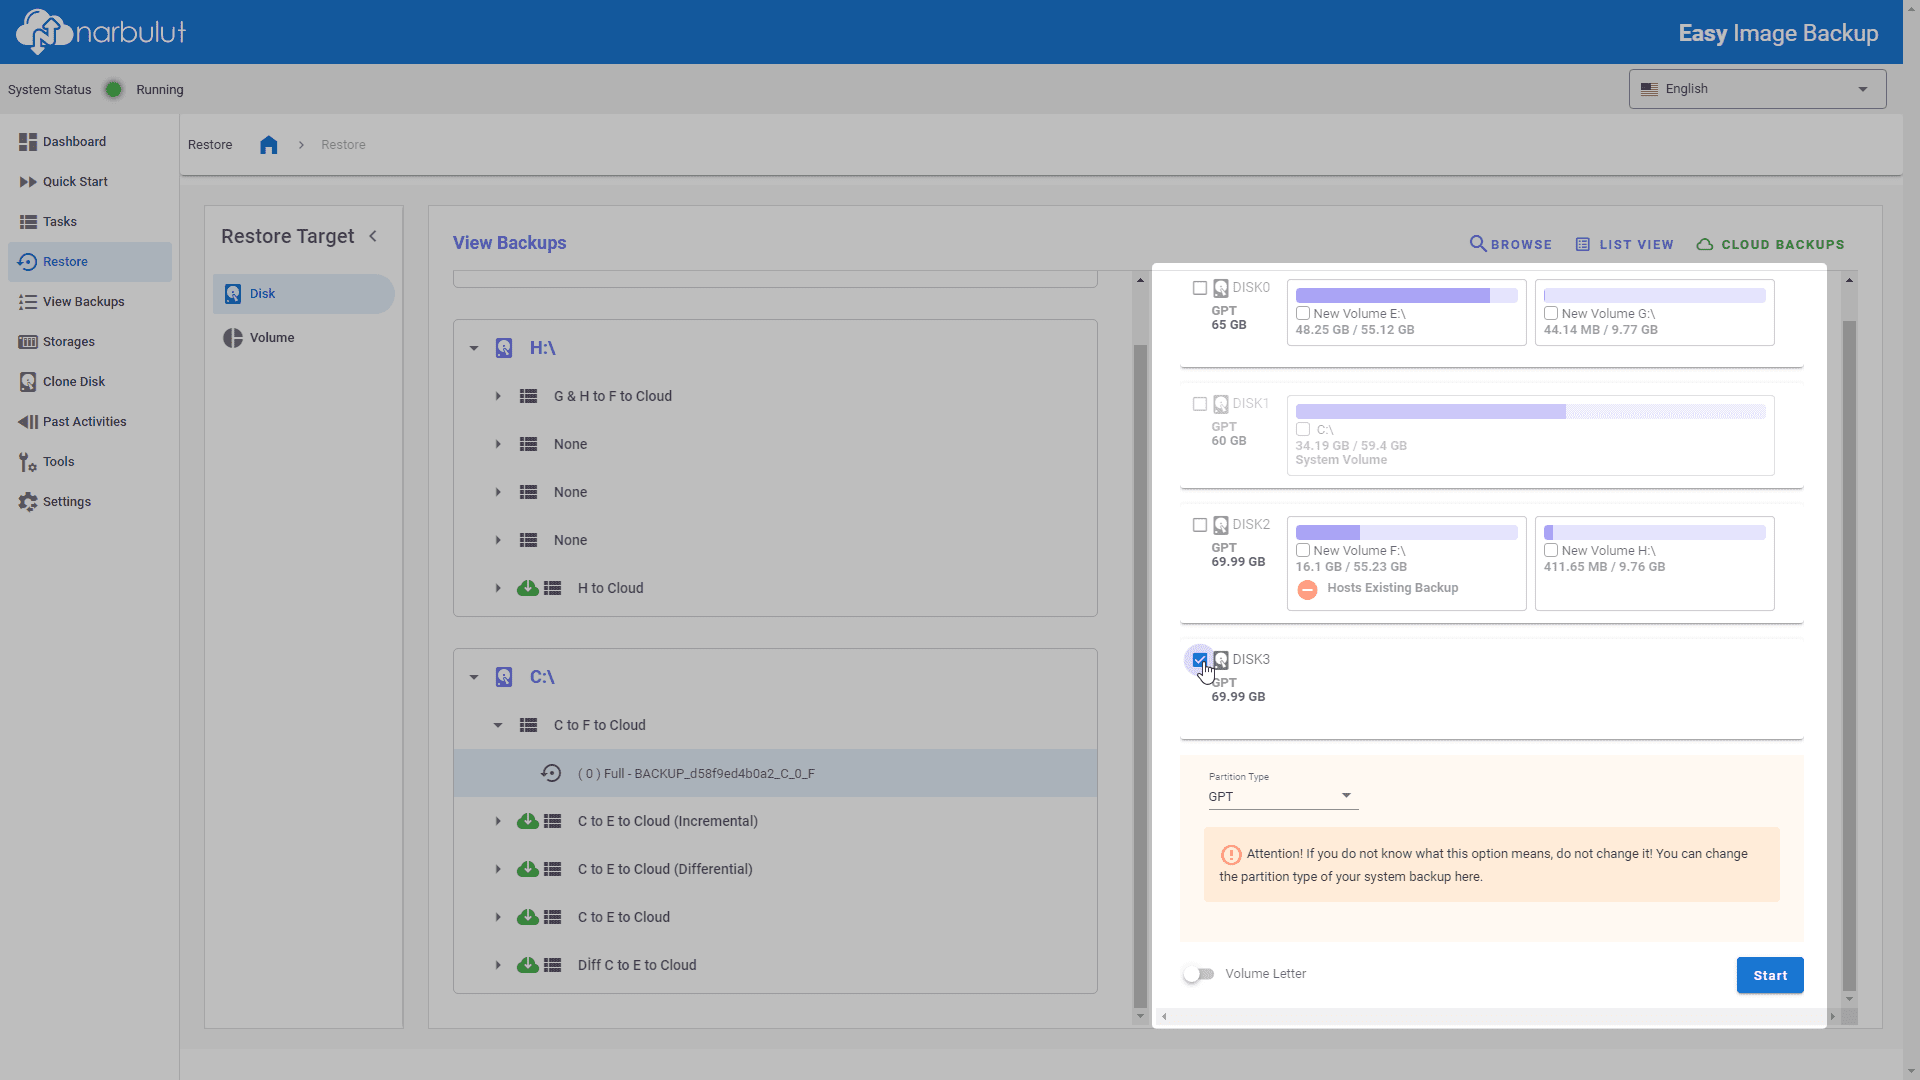Open the English language dropdown
This screenshot has width=1920, height=1080.
(x=1757, y=89)
